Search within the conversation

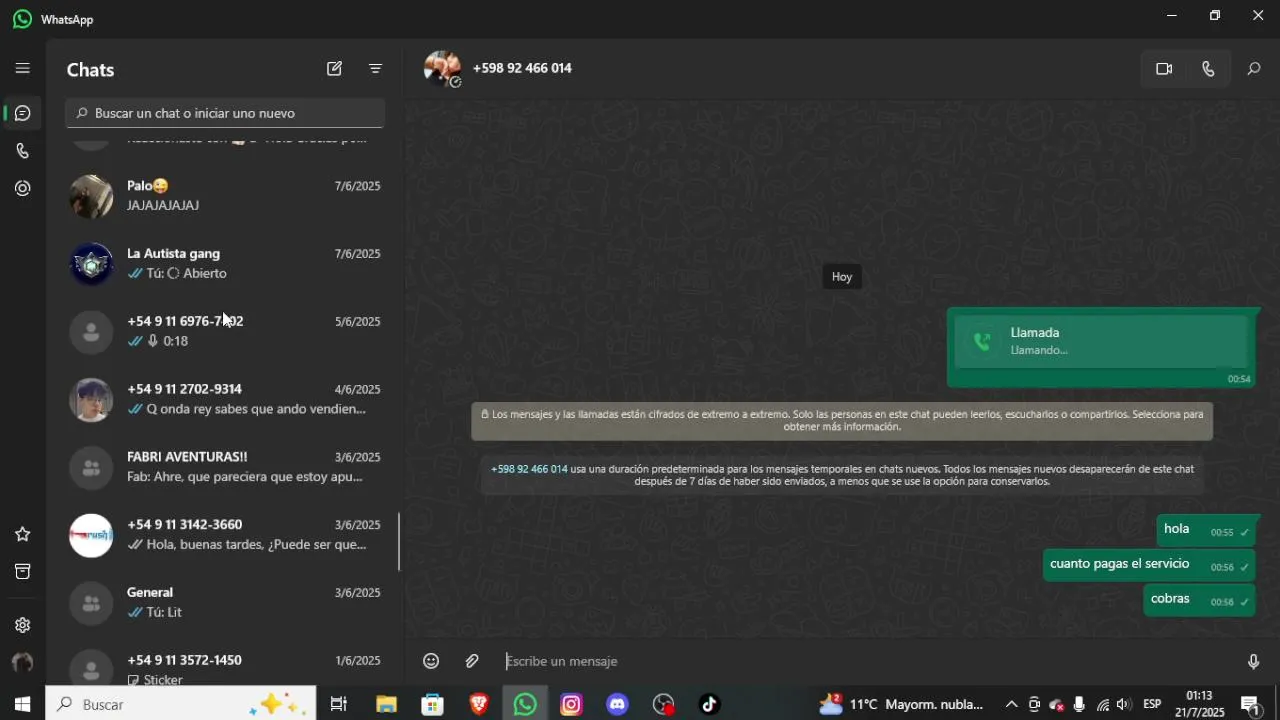(1253, 69)
